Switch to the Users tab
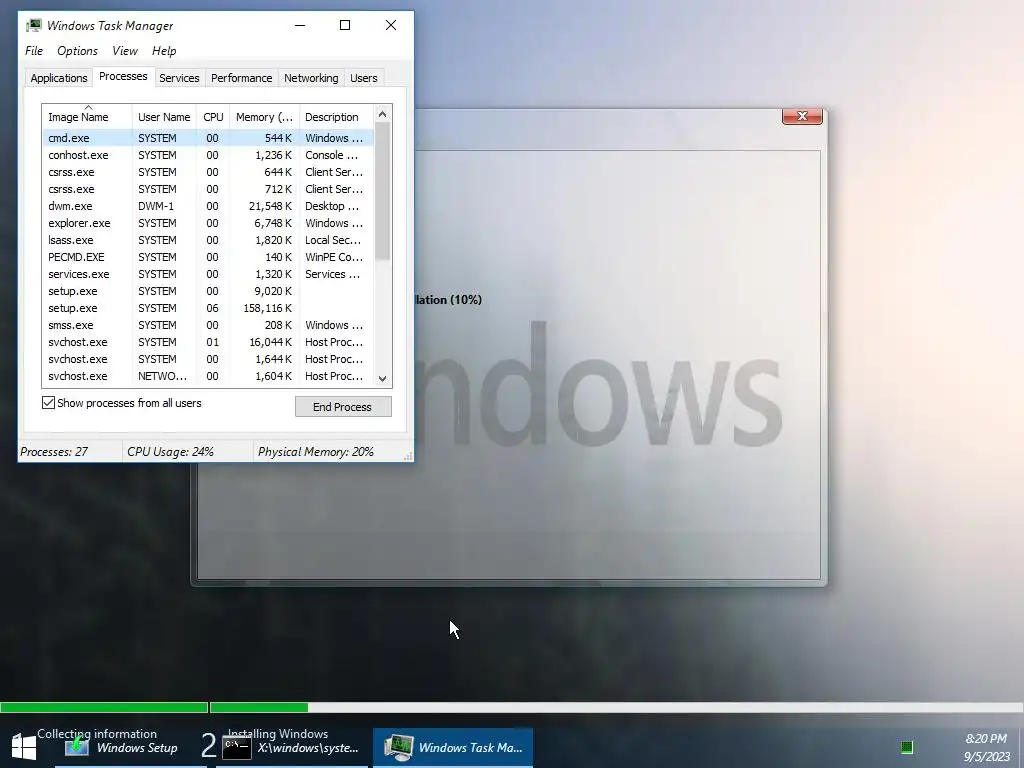 (x=364, y=78)
